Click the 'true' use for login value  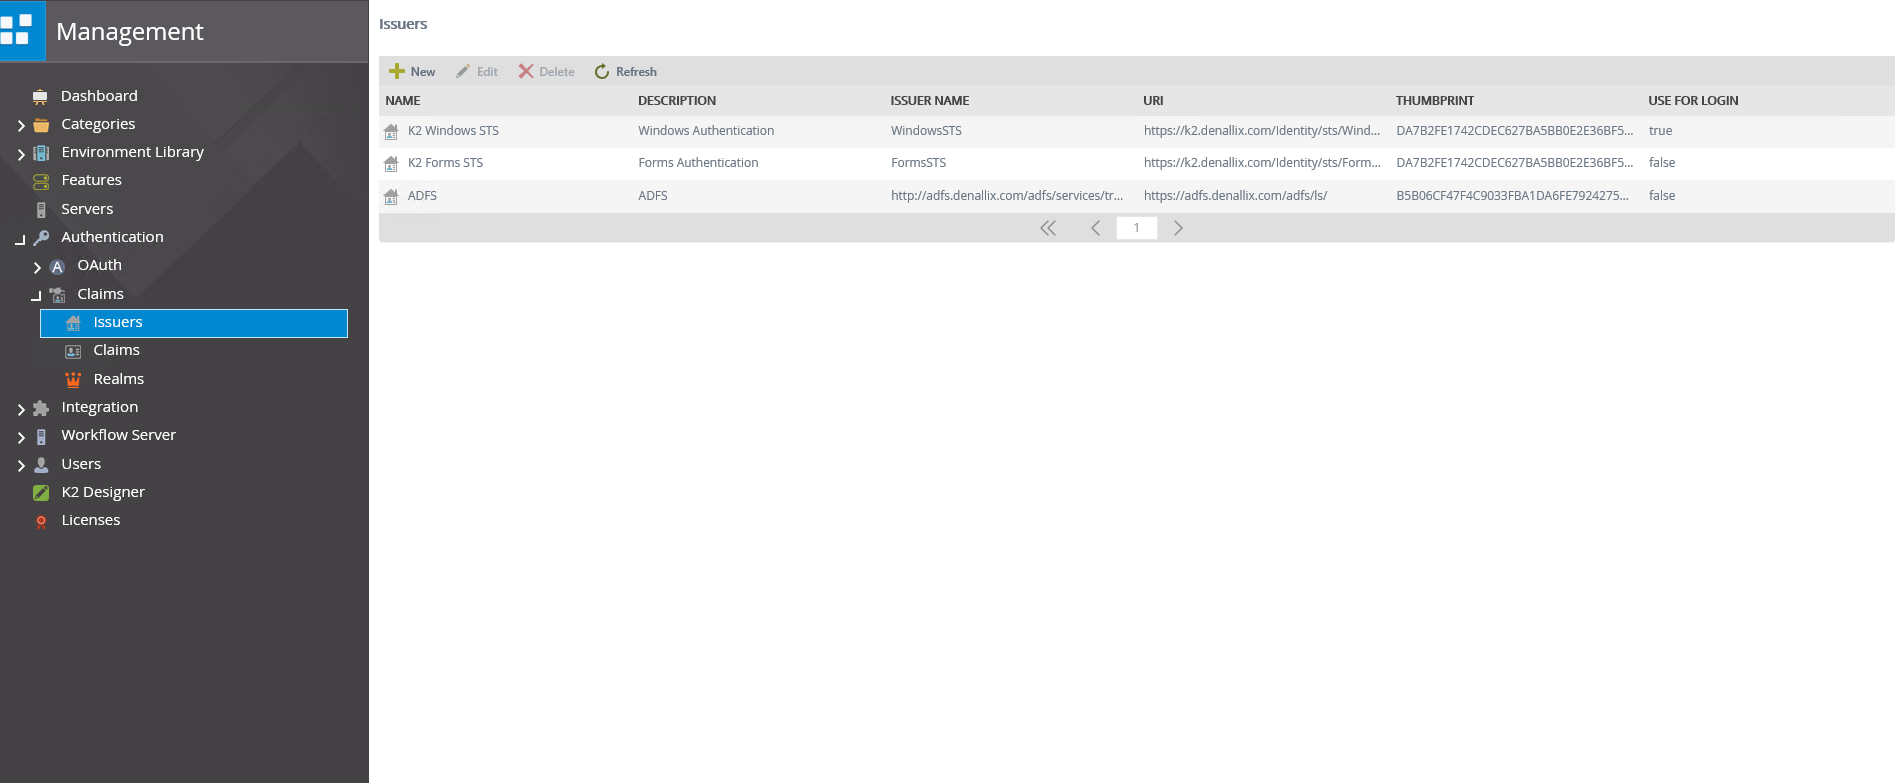(1660, 131)
